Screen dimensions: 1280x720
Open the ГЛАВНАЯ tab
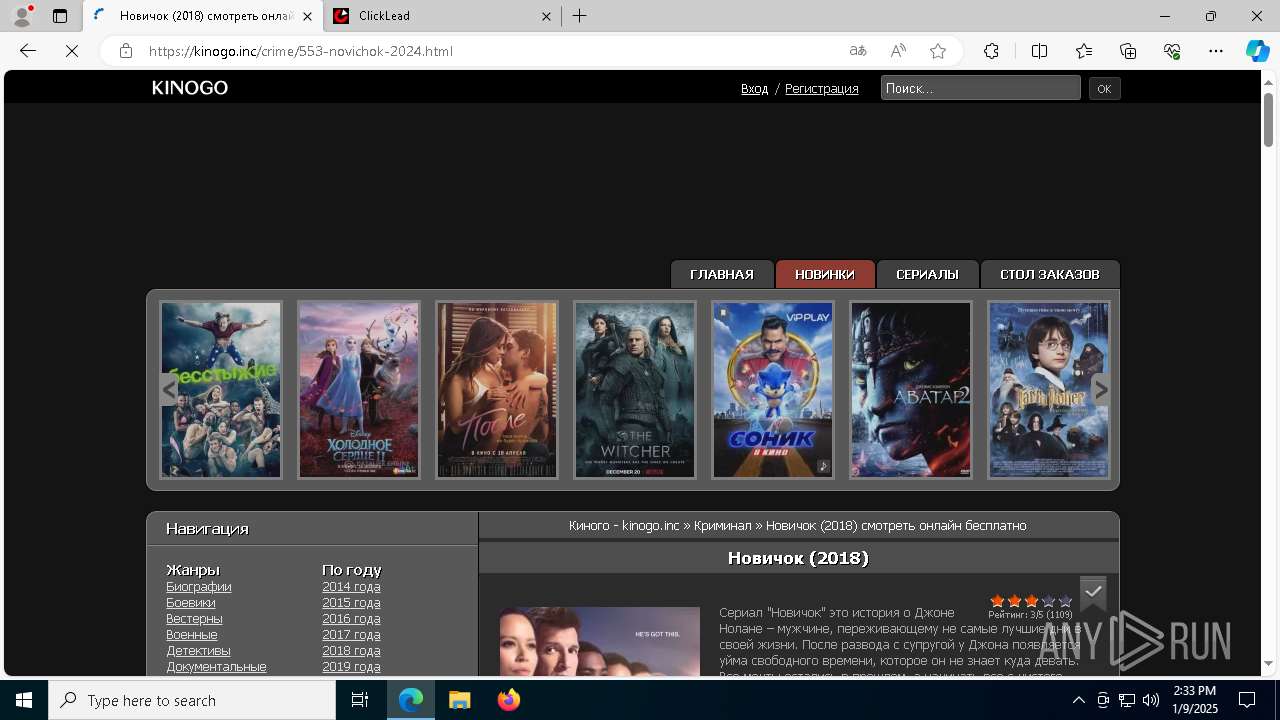pos(722,274)
